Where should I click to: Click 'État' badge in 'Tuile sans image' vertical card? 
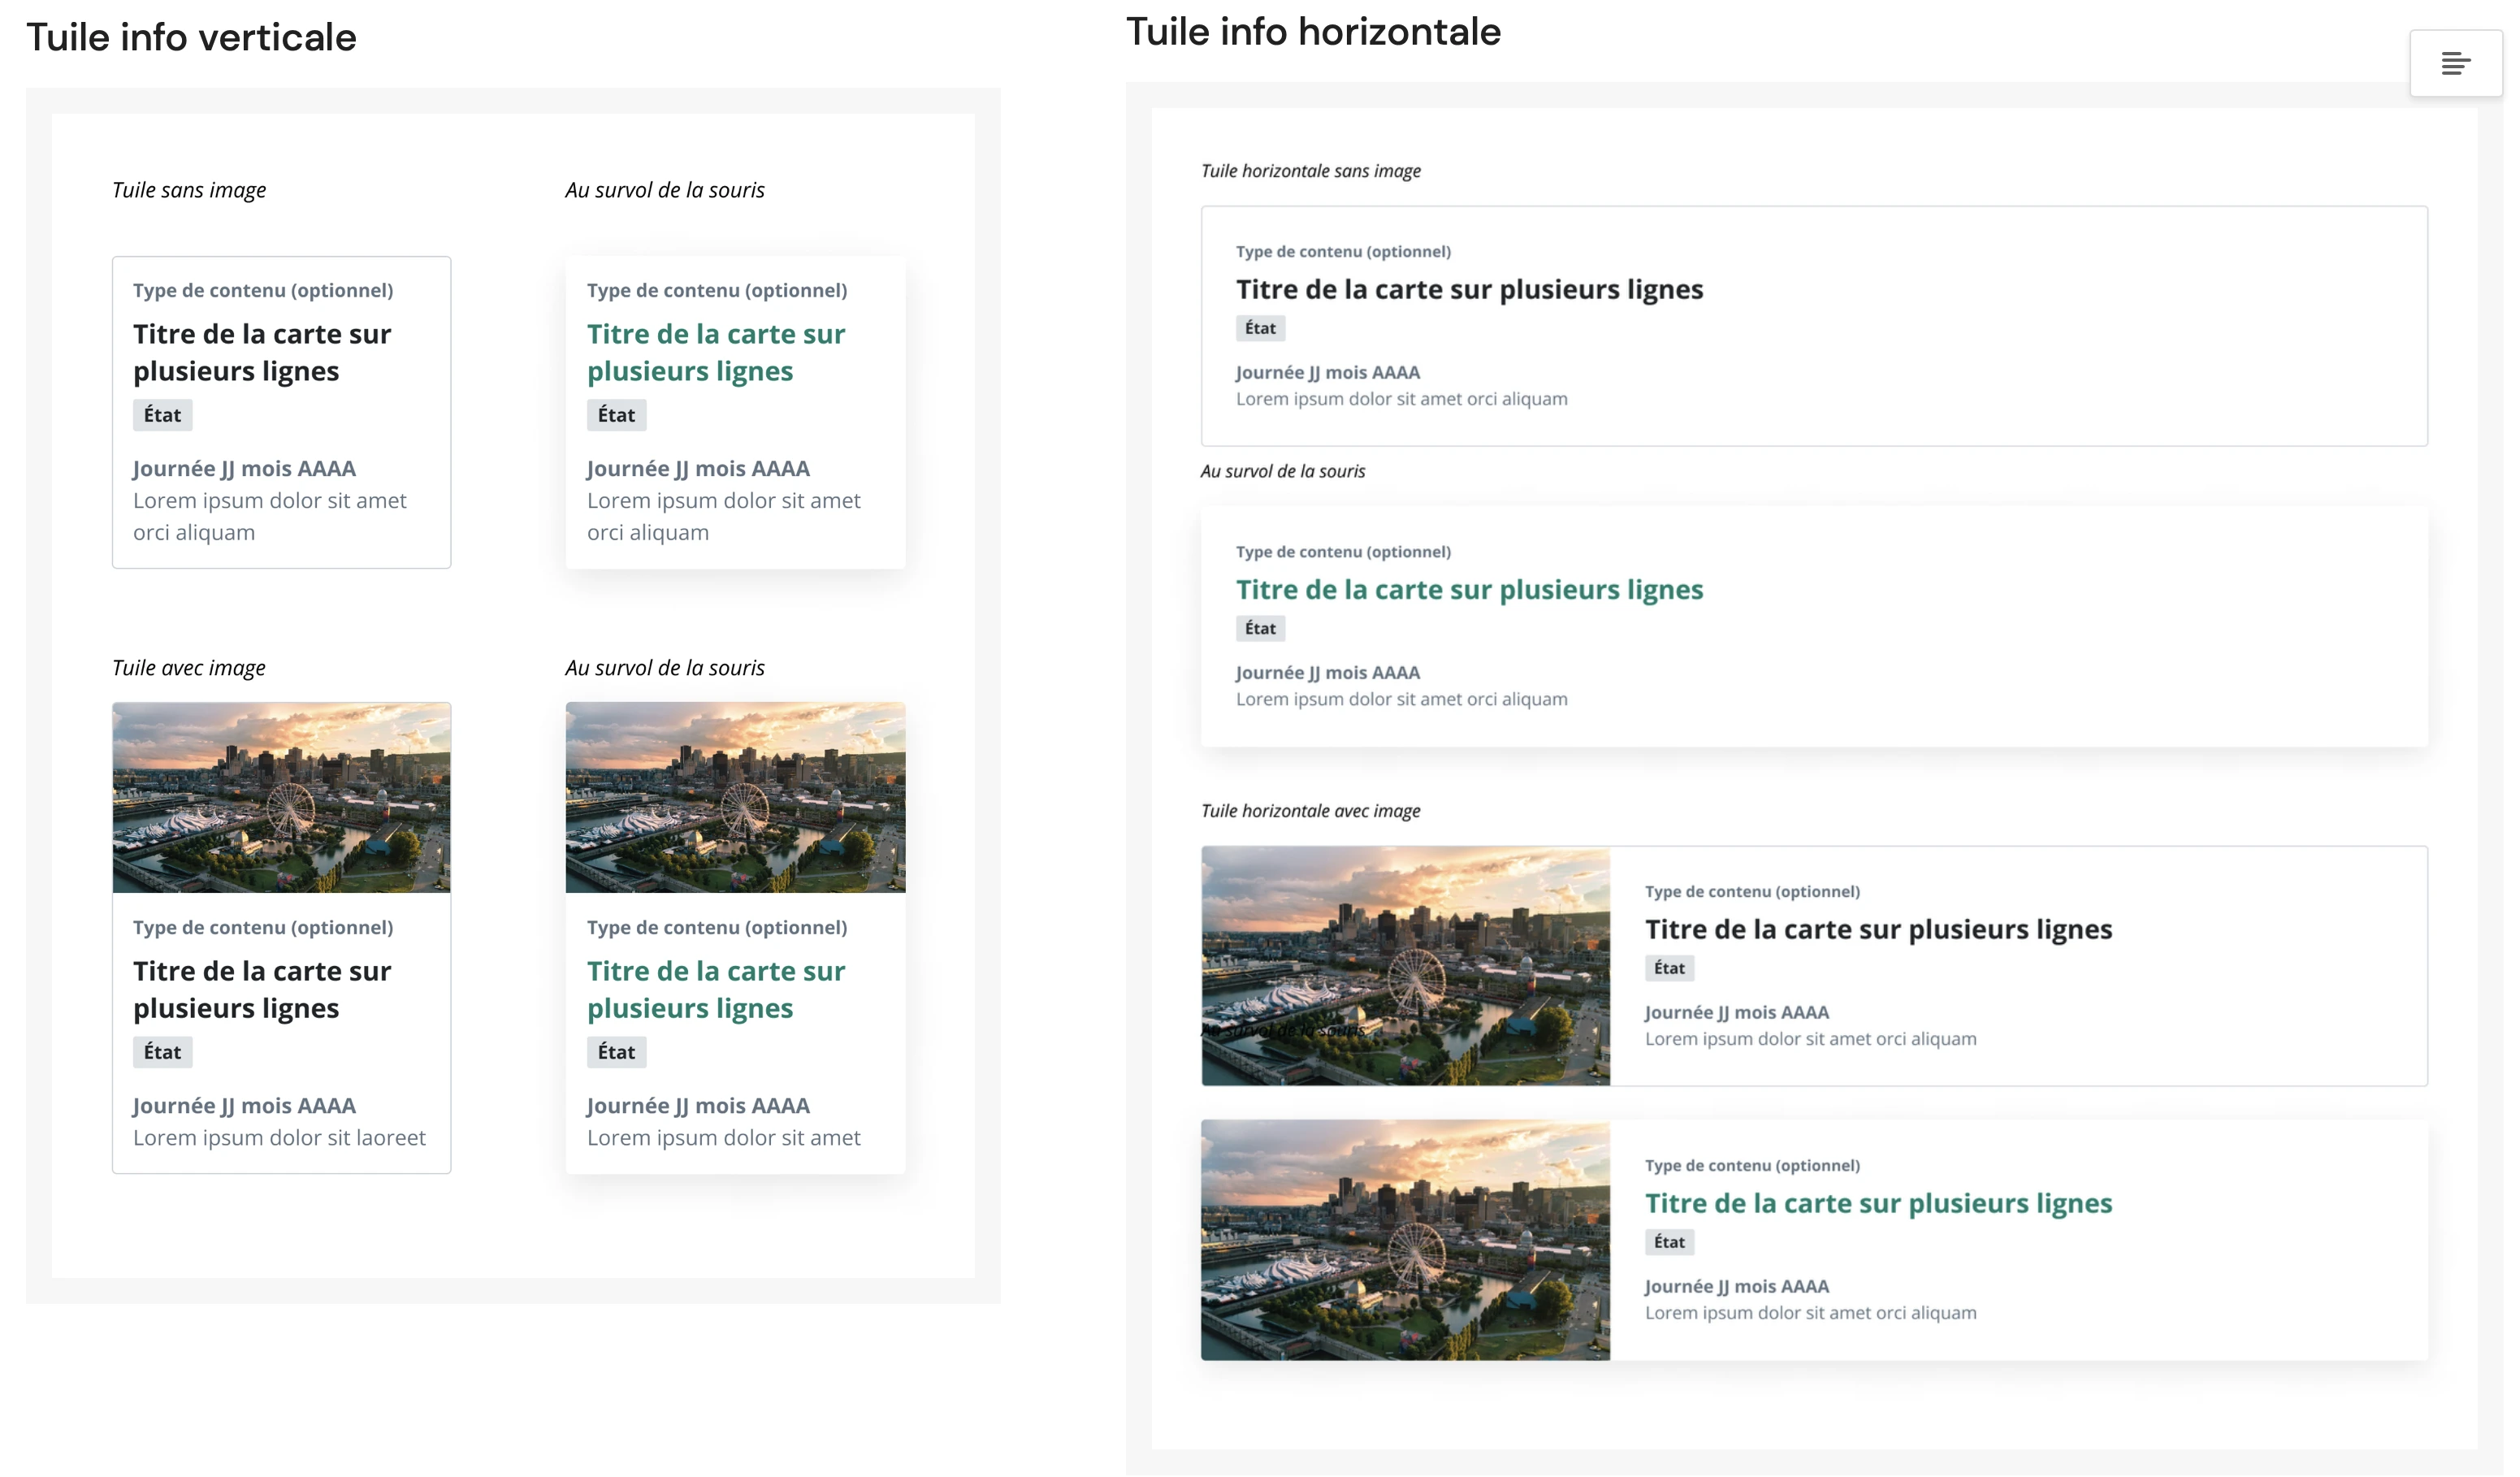(162, 415)
